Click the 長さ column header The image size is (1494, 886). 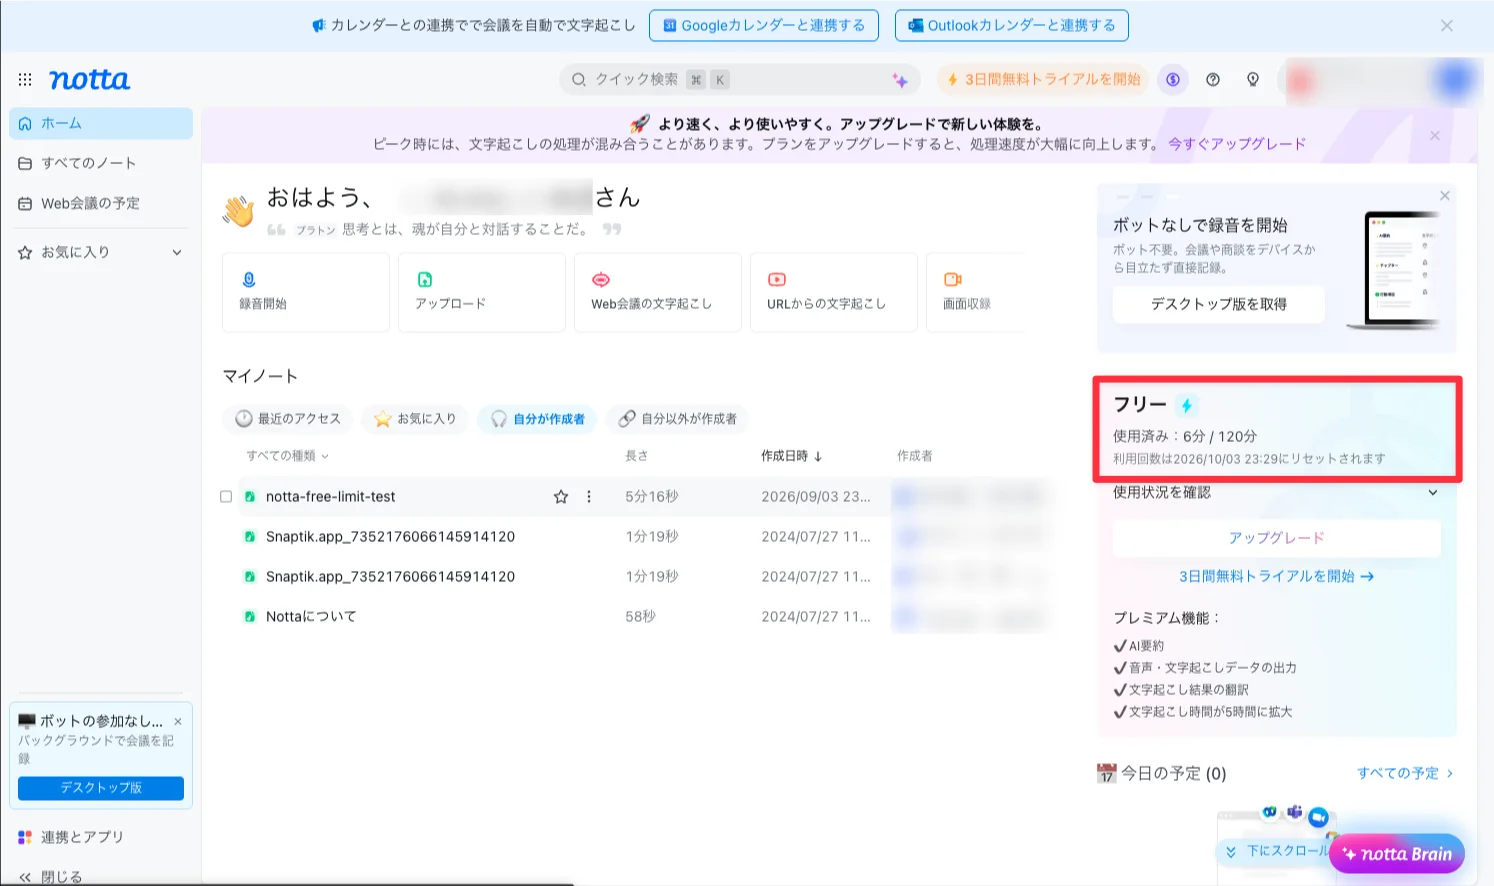[x=637, y=455]
